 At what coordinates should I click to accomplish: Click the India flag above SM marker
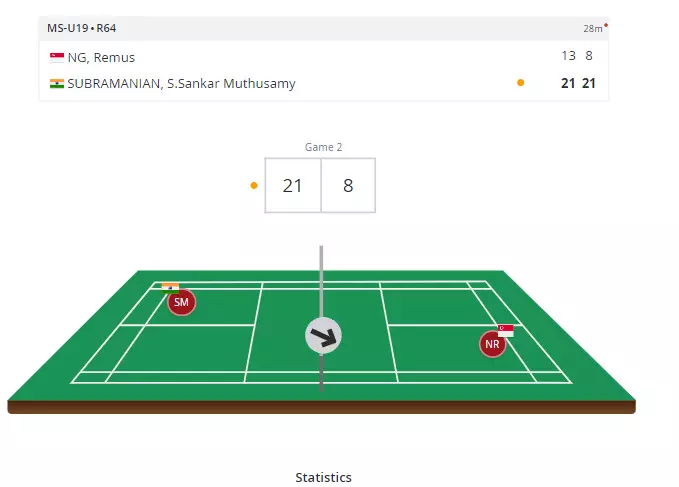coord(170,286)
